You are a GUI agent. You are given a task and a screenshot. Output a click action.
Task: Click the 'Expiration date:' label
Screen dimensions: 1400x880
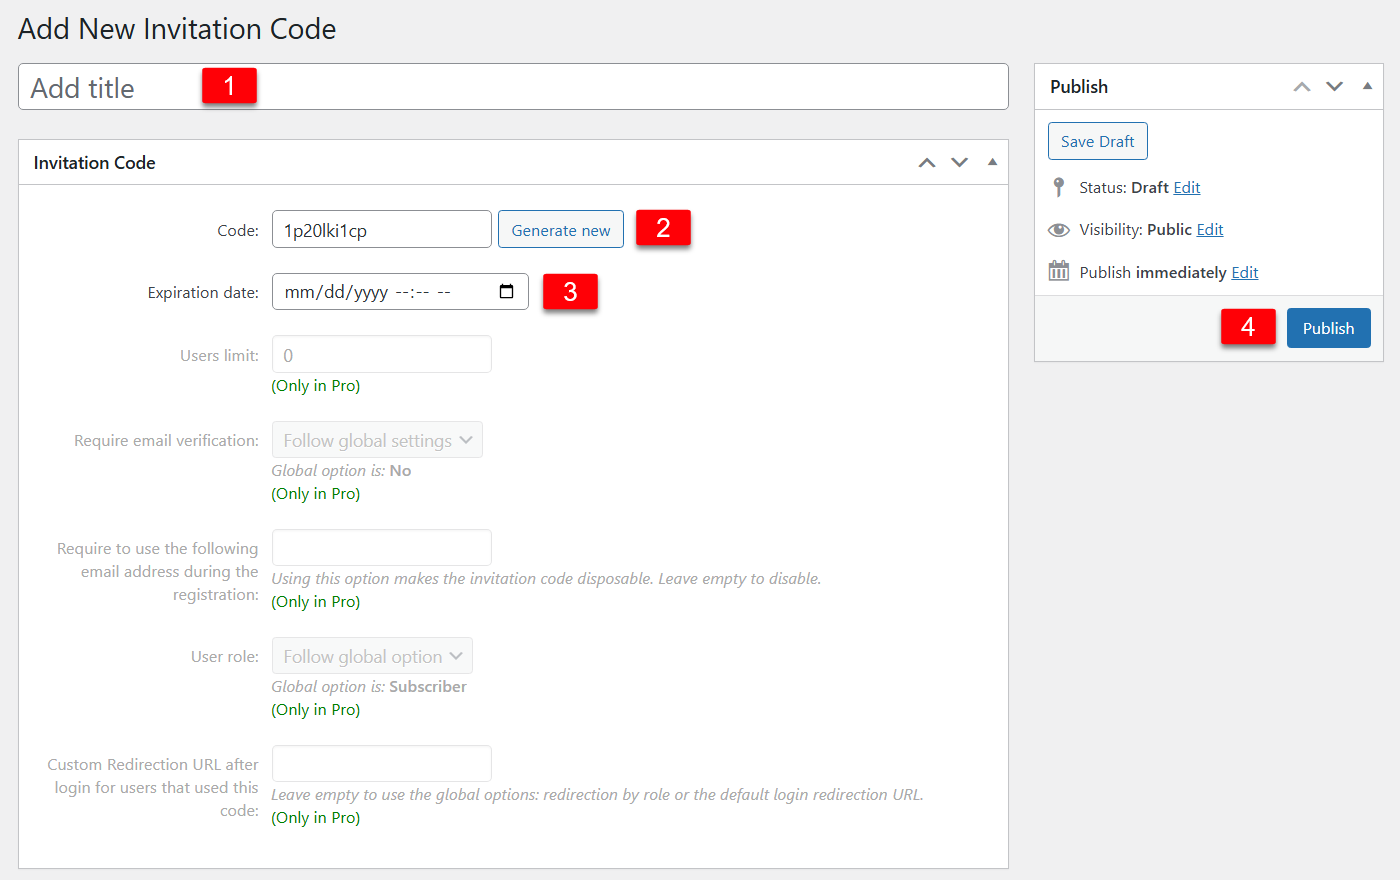[x=203, y=292]
